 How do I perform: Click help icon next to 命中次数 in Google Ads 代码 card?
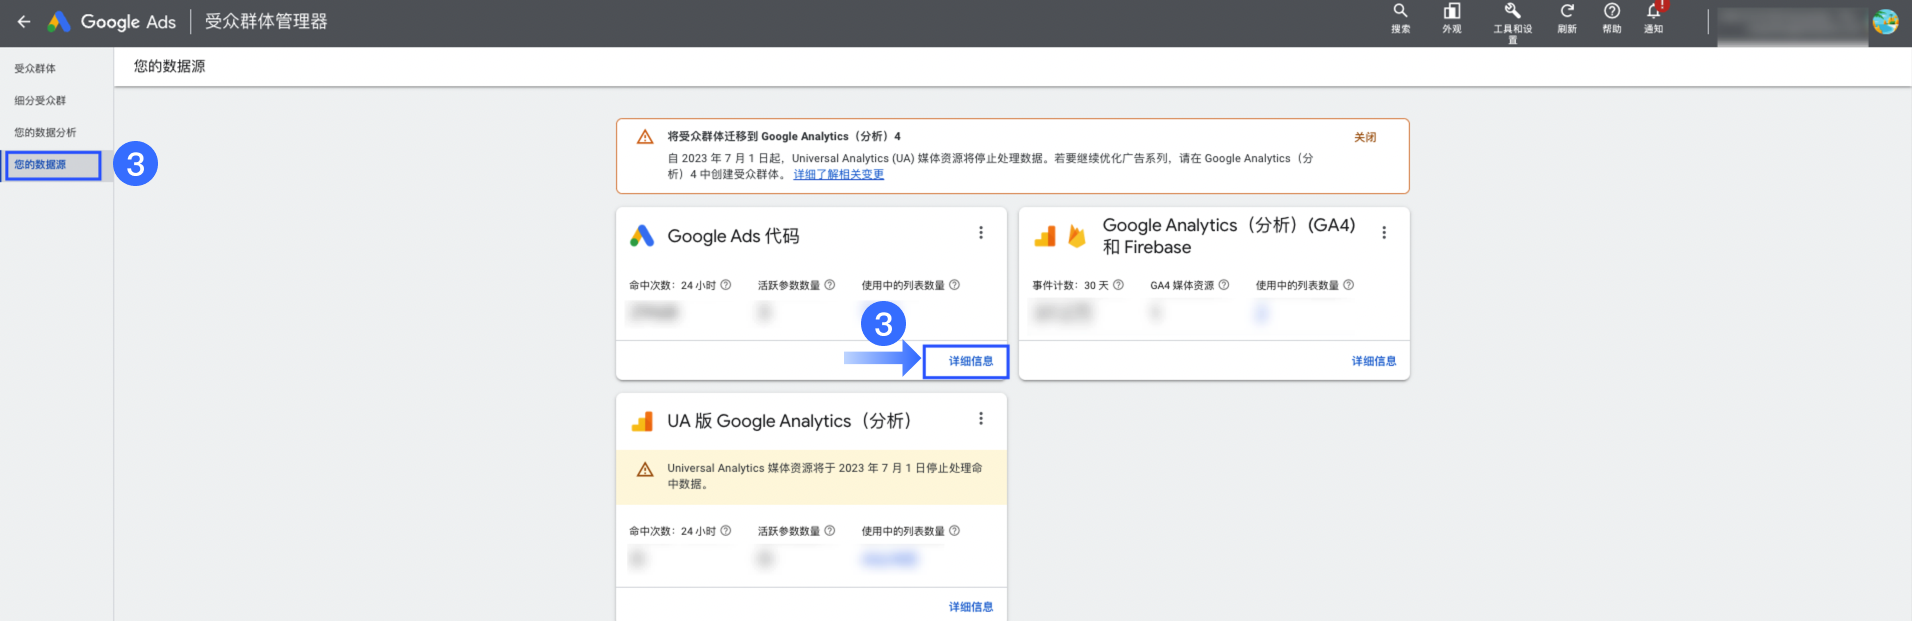tap(726, 285)
